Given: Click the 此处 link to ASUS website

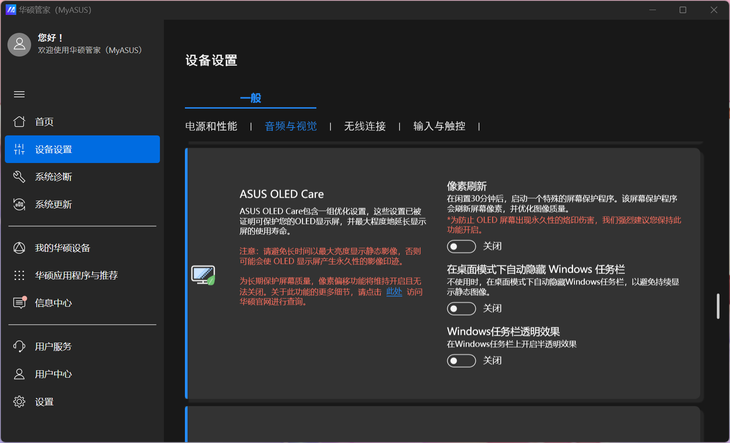Looking at the screenshot, I should pyautogui.click(x=394, y=292).
